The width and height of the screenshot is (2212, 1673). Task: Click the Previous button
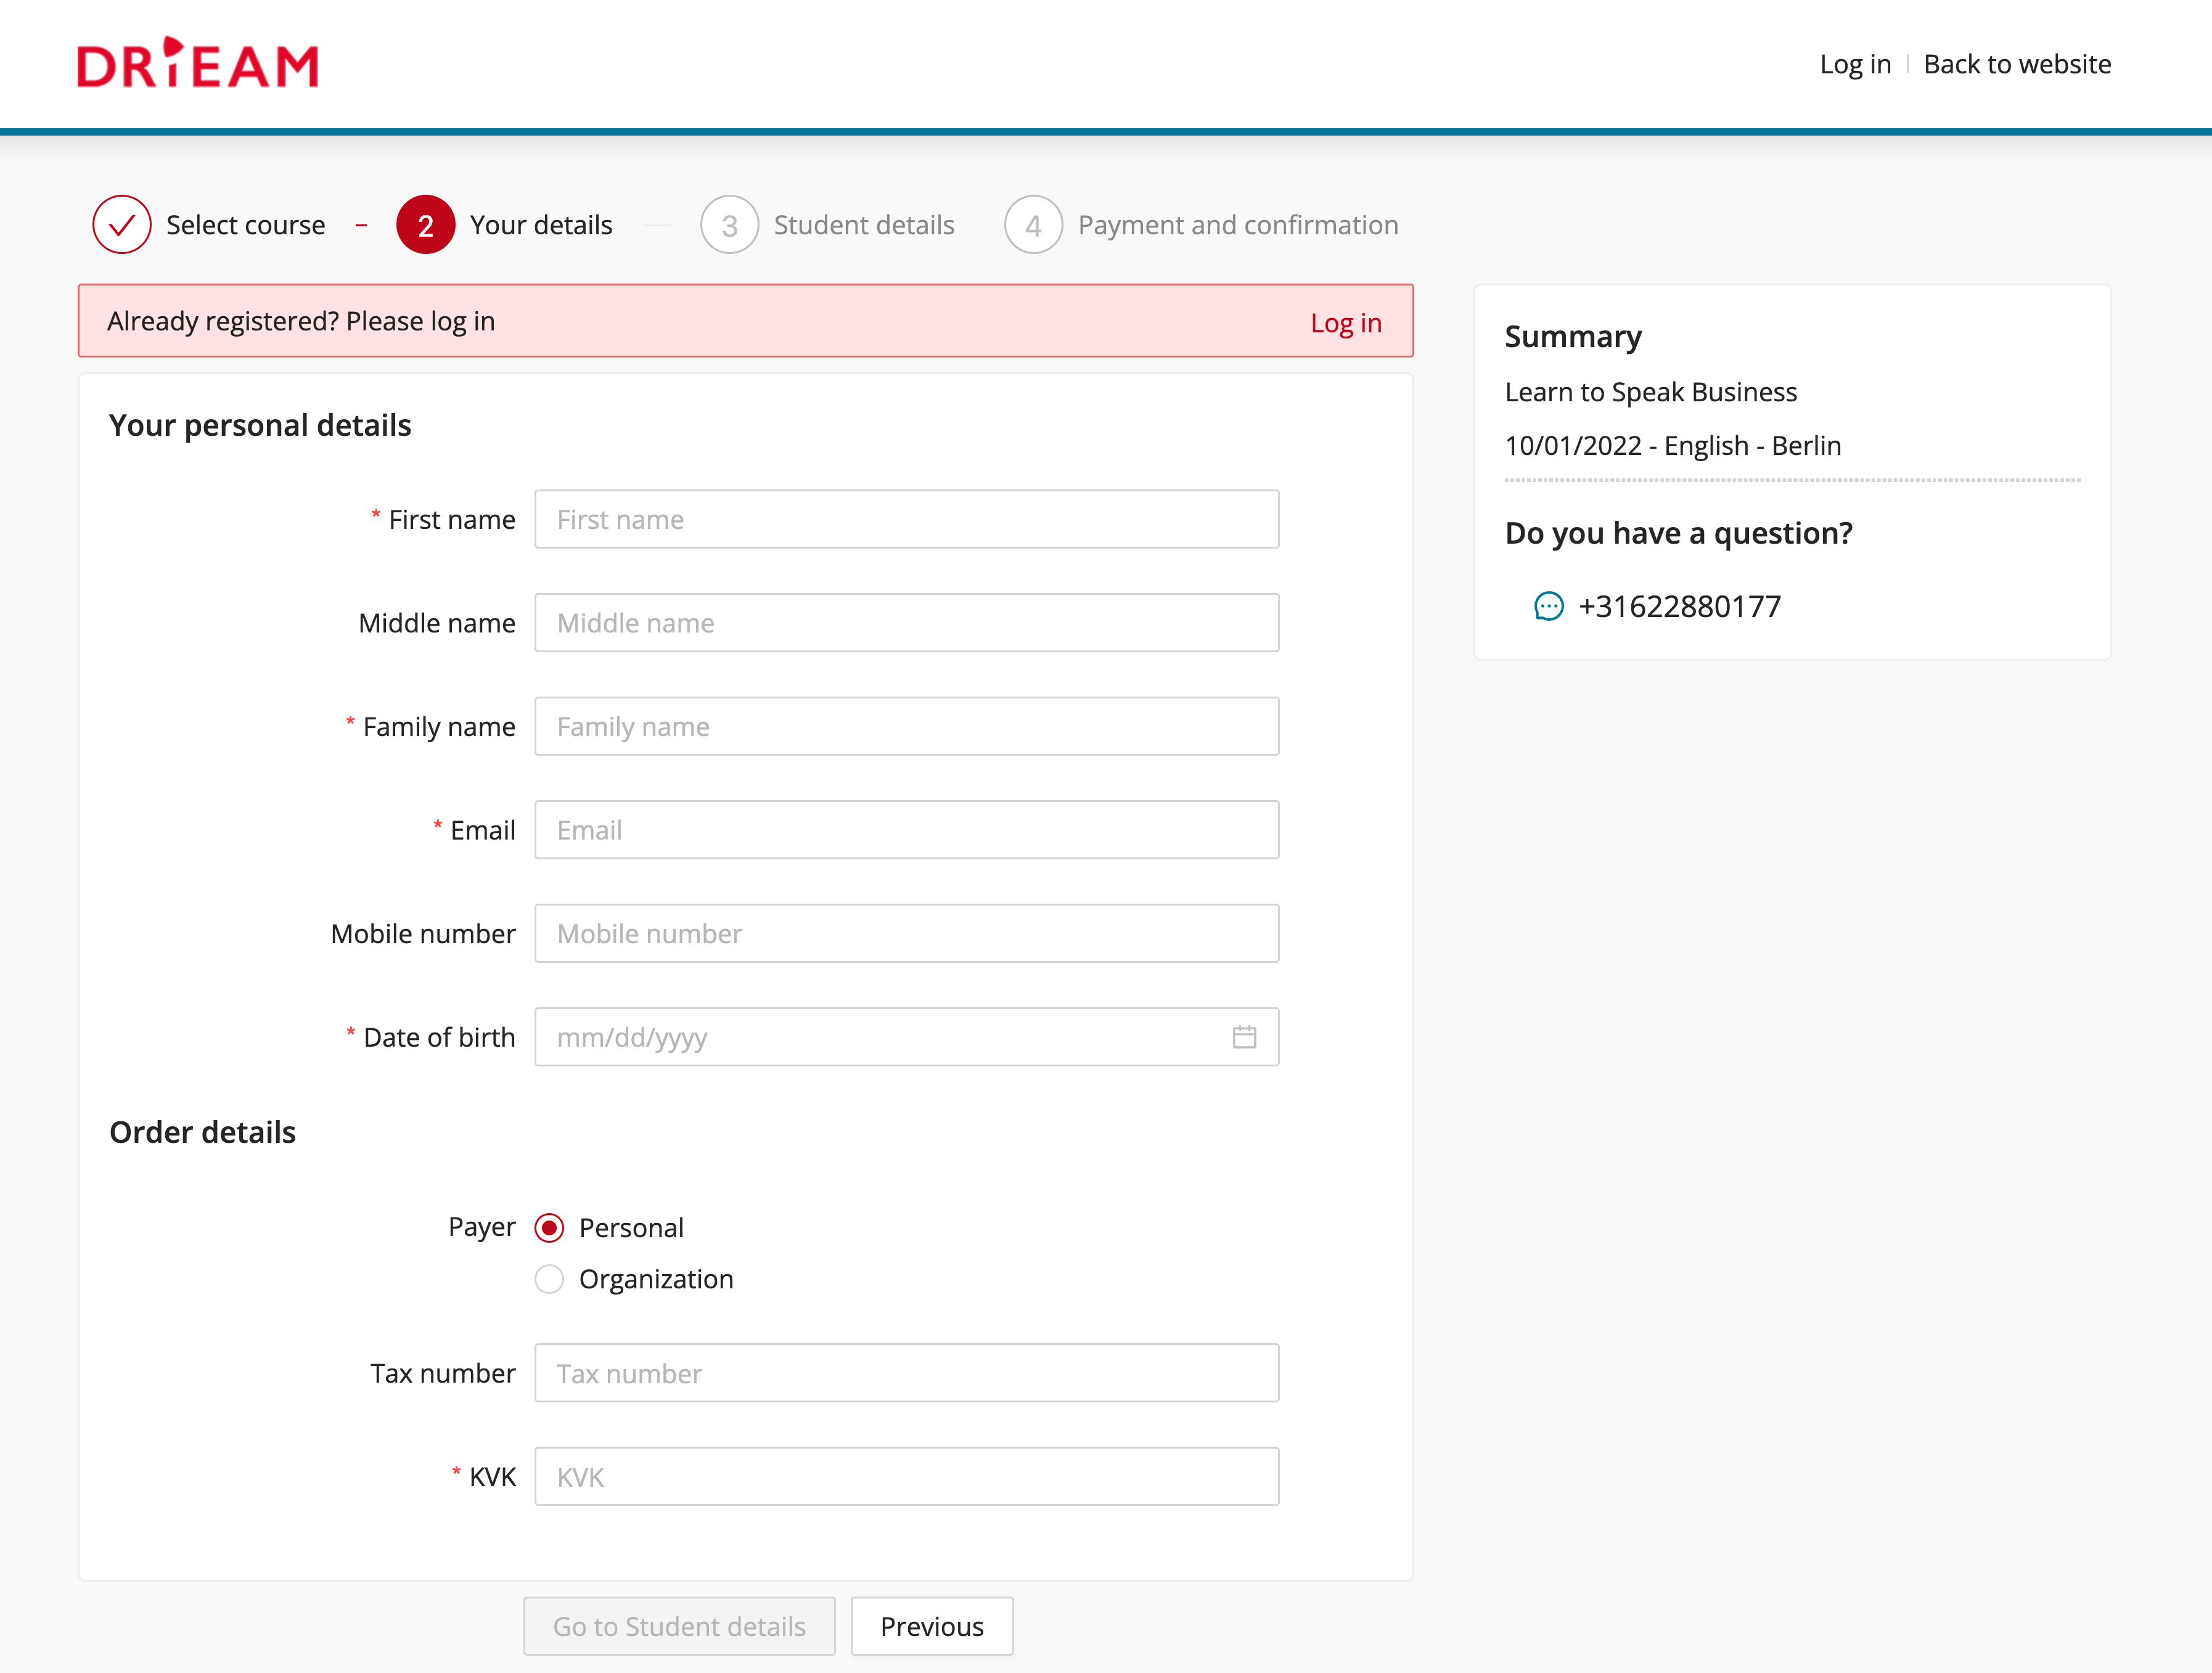[932, 1626]
